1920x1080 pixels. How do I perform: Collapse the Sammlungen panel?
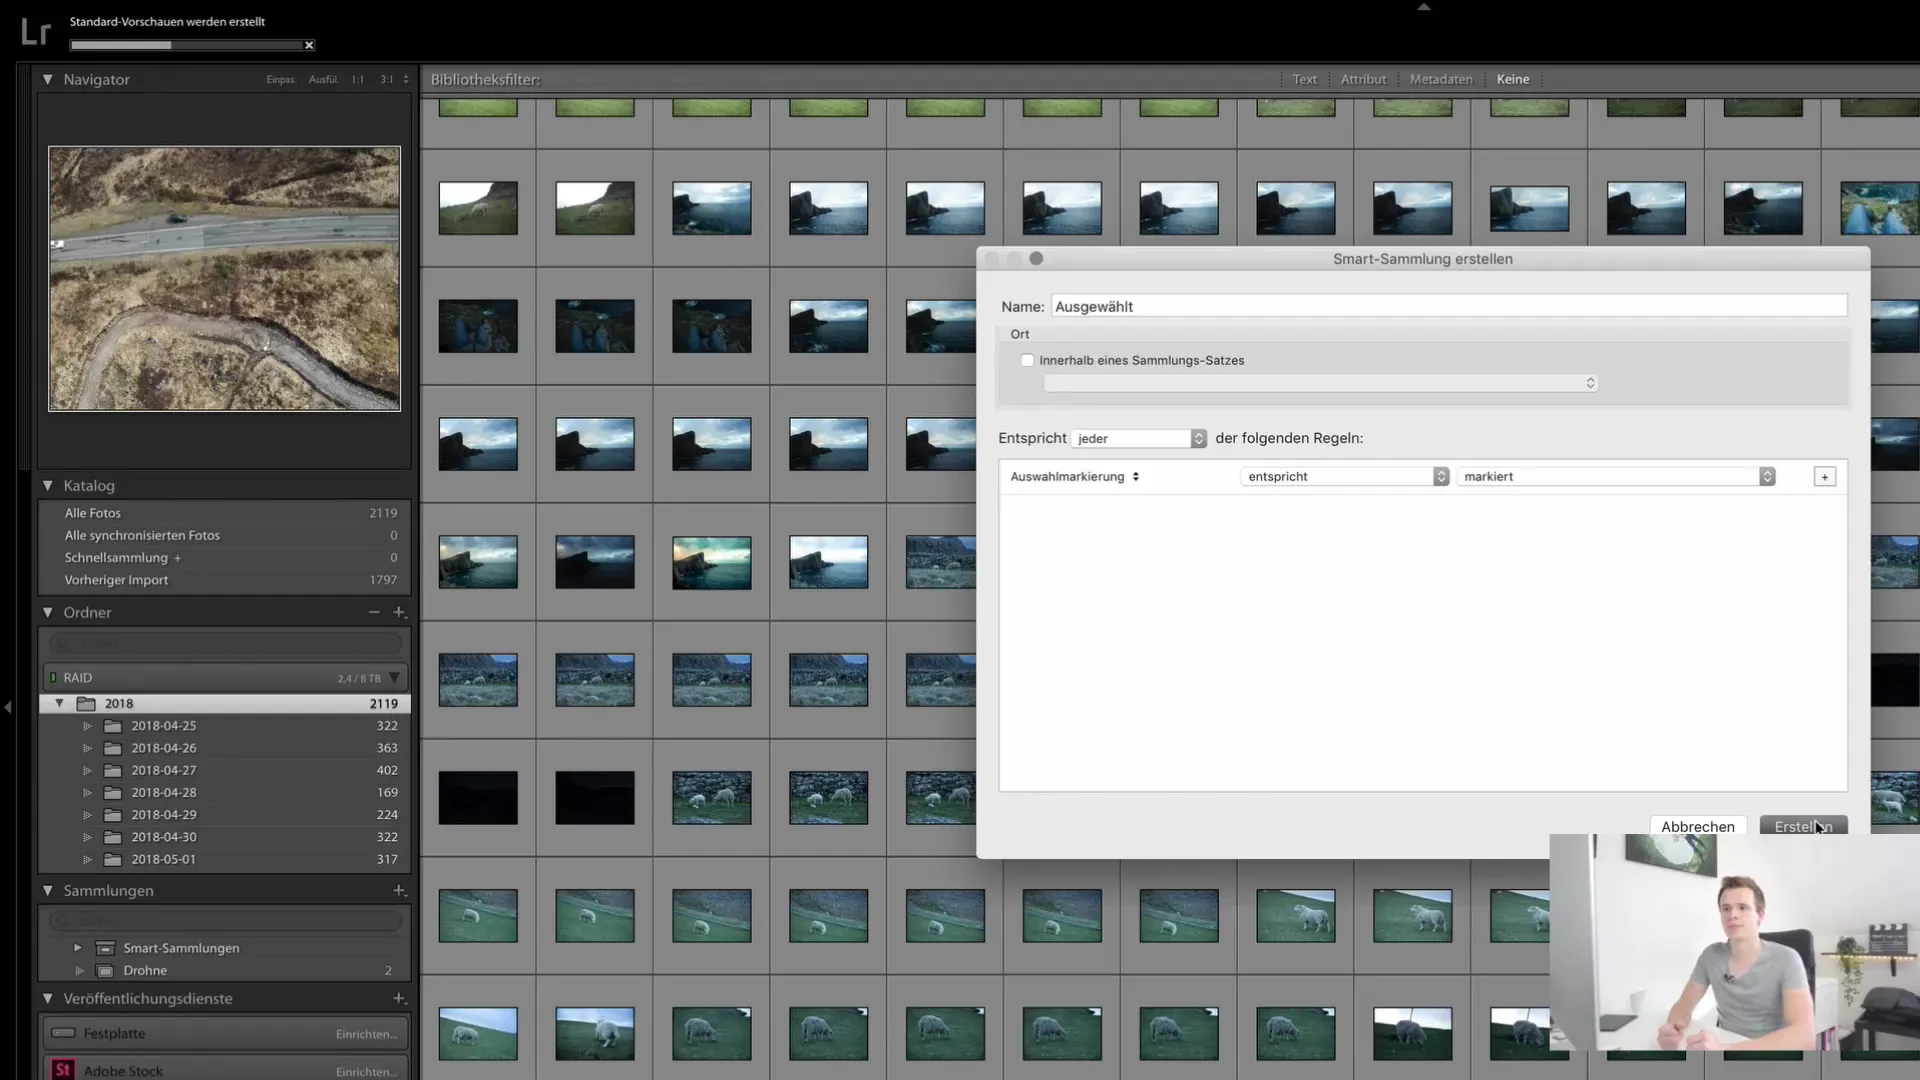click(x=47, y=890)
